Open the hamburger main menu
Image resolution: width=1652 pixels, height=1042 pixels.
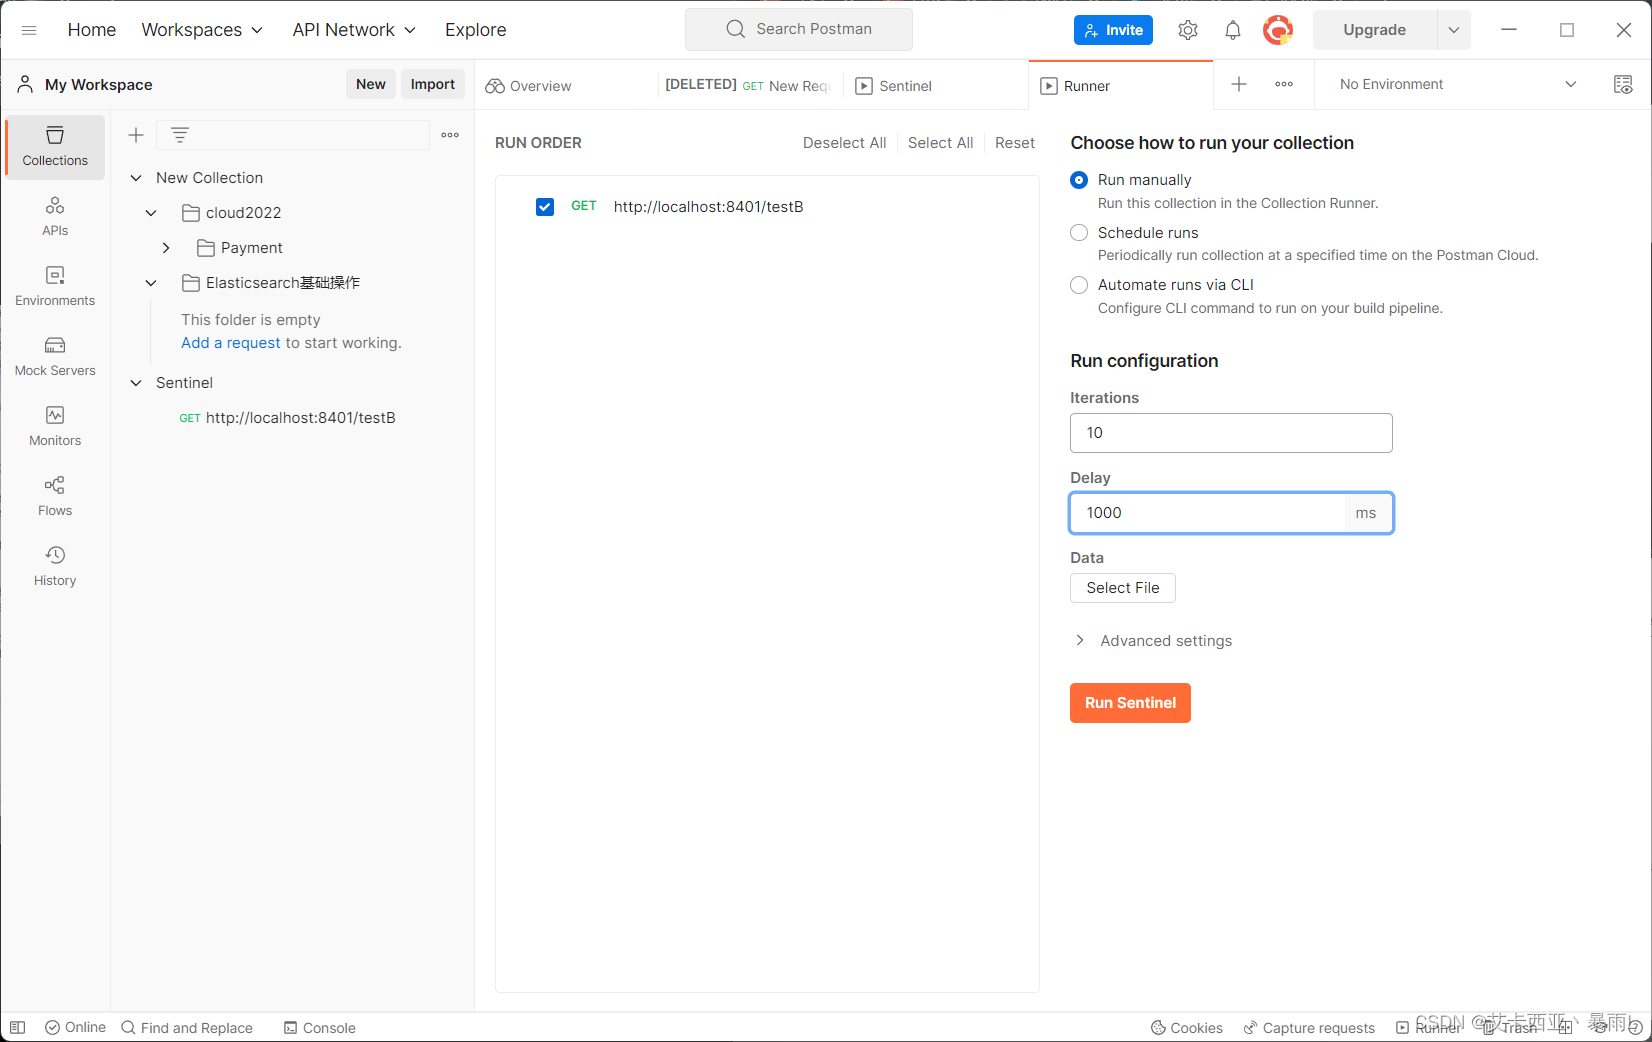(x=29, y=30)
